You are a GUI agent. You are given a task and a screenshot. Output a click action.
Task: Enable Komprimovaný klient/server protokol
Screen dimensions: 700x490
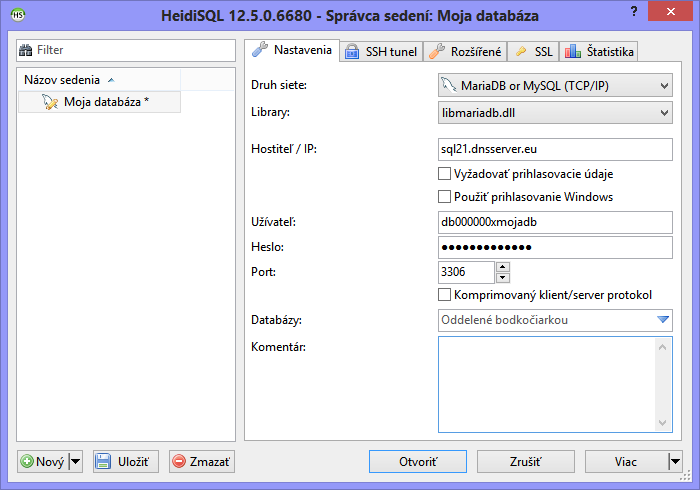[x=445, y=295]
